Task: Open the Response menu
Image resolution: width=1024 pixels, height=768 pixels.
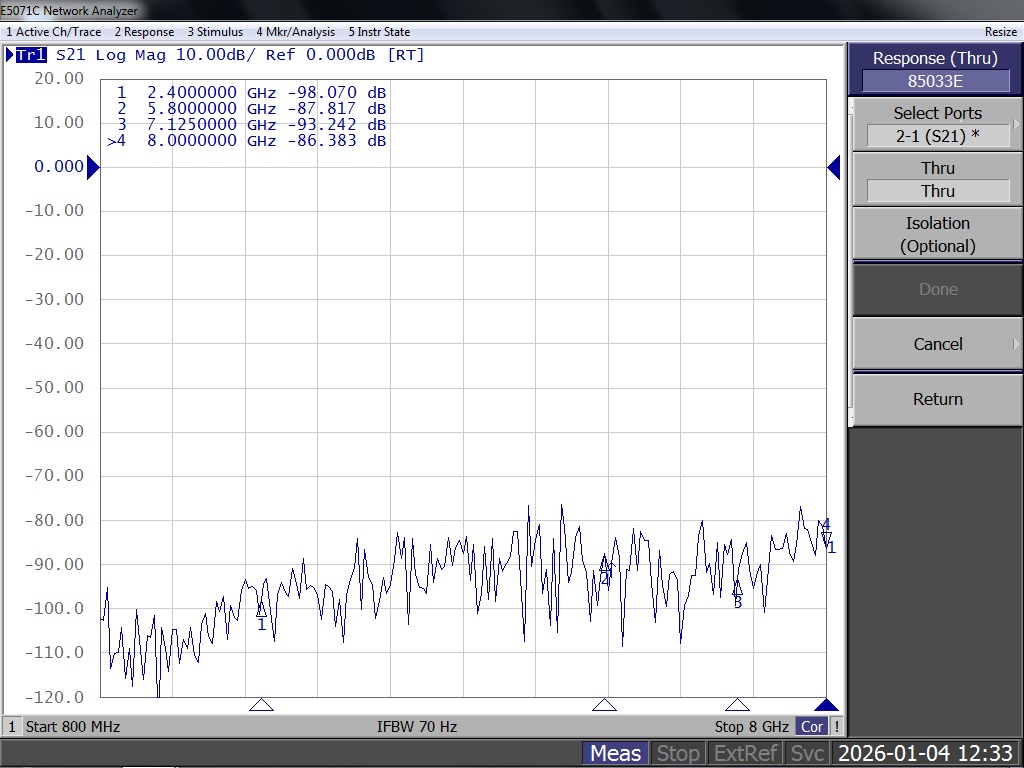Action: click(x=144, y=31)
